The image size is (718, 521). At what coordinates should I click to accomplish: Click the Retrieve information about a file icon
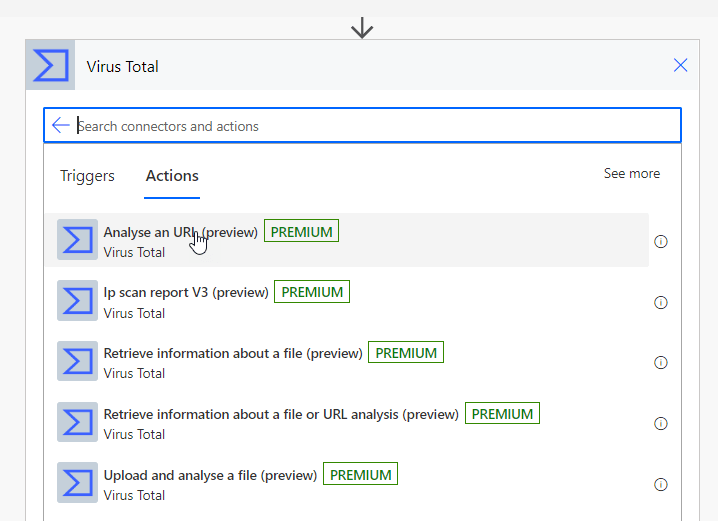click(x=77, y=362)
